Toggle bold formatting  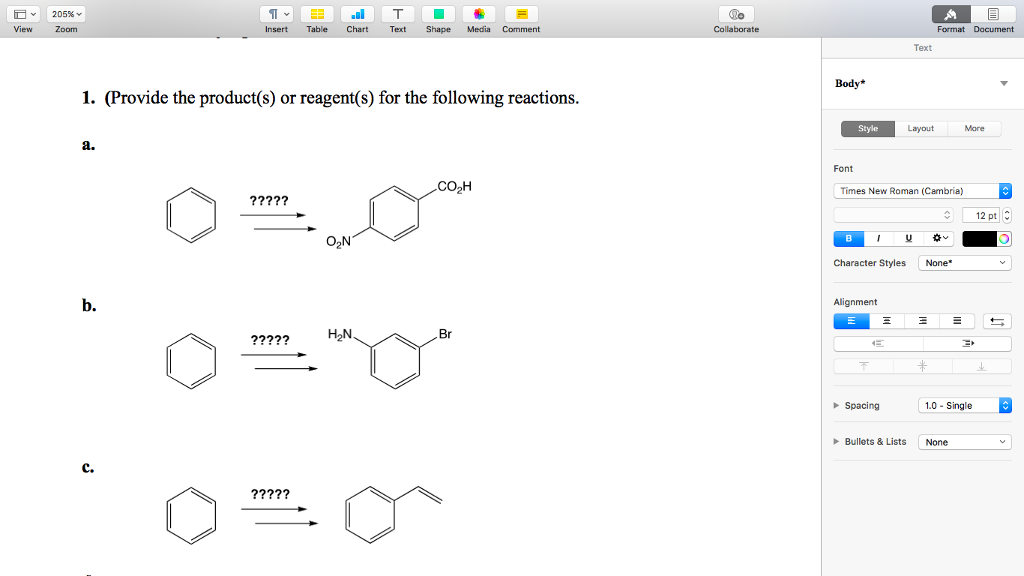coord(849,238)
